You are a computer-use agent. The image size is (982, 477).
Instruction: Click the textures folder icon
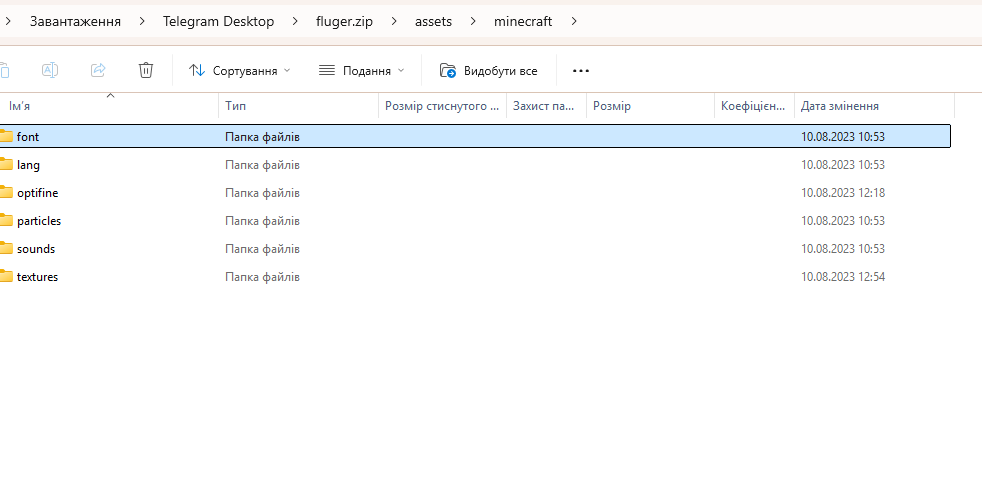pos(6,276)
